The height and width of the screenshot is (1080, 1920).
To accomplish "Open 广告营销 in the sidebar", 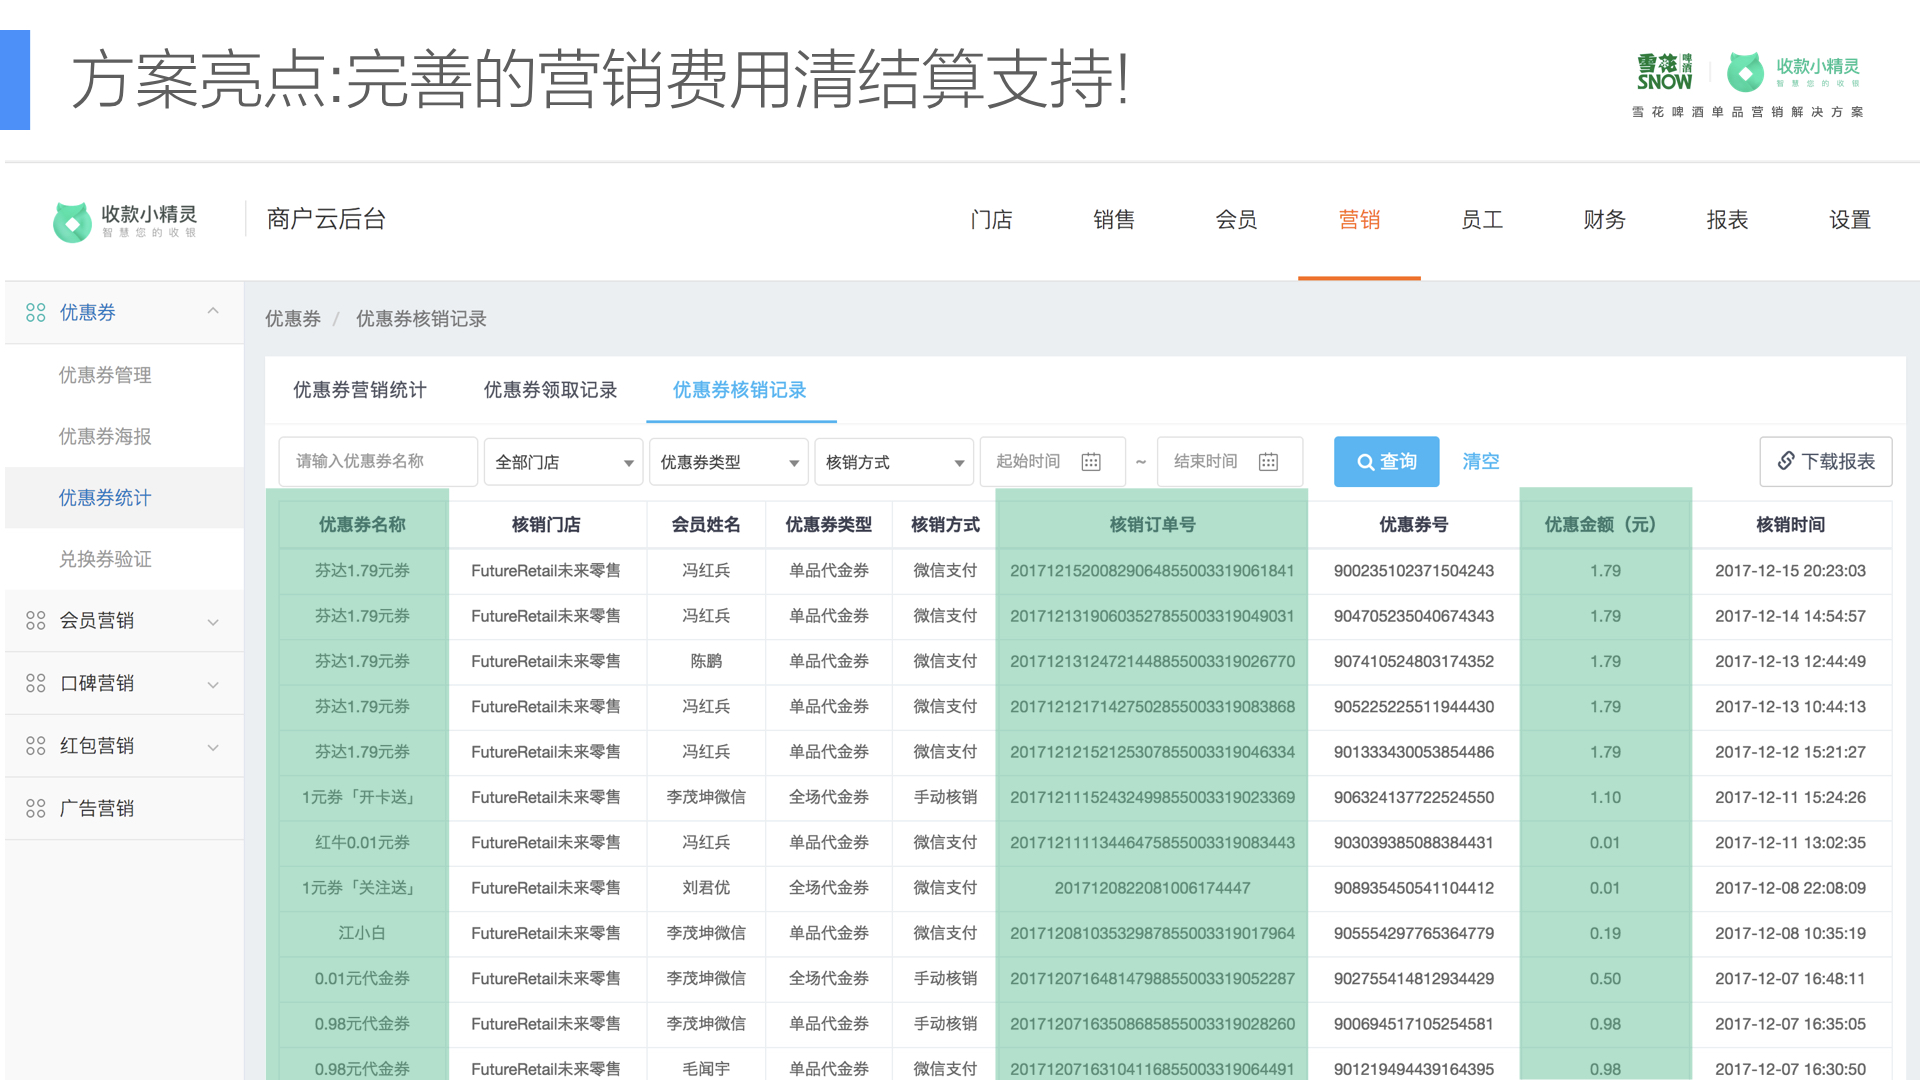I will coord(97,808).
